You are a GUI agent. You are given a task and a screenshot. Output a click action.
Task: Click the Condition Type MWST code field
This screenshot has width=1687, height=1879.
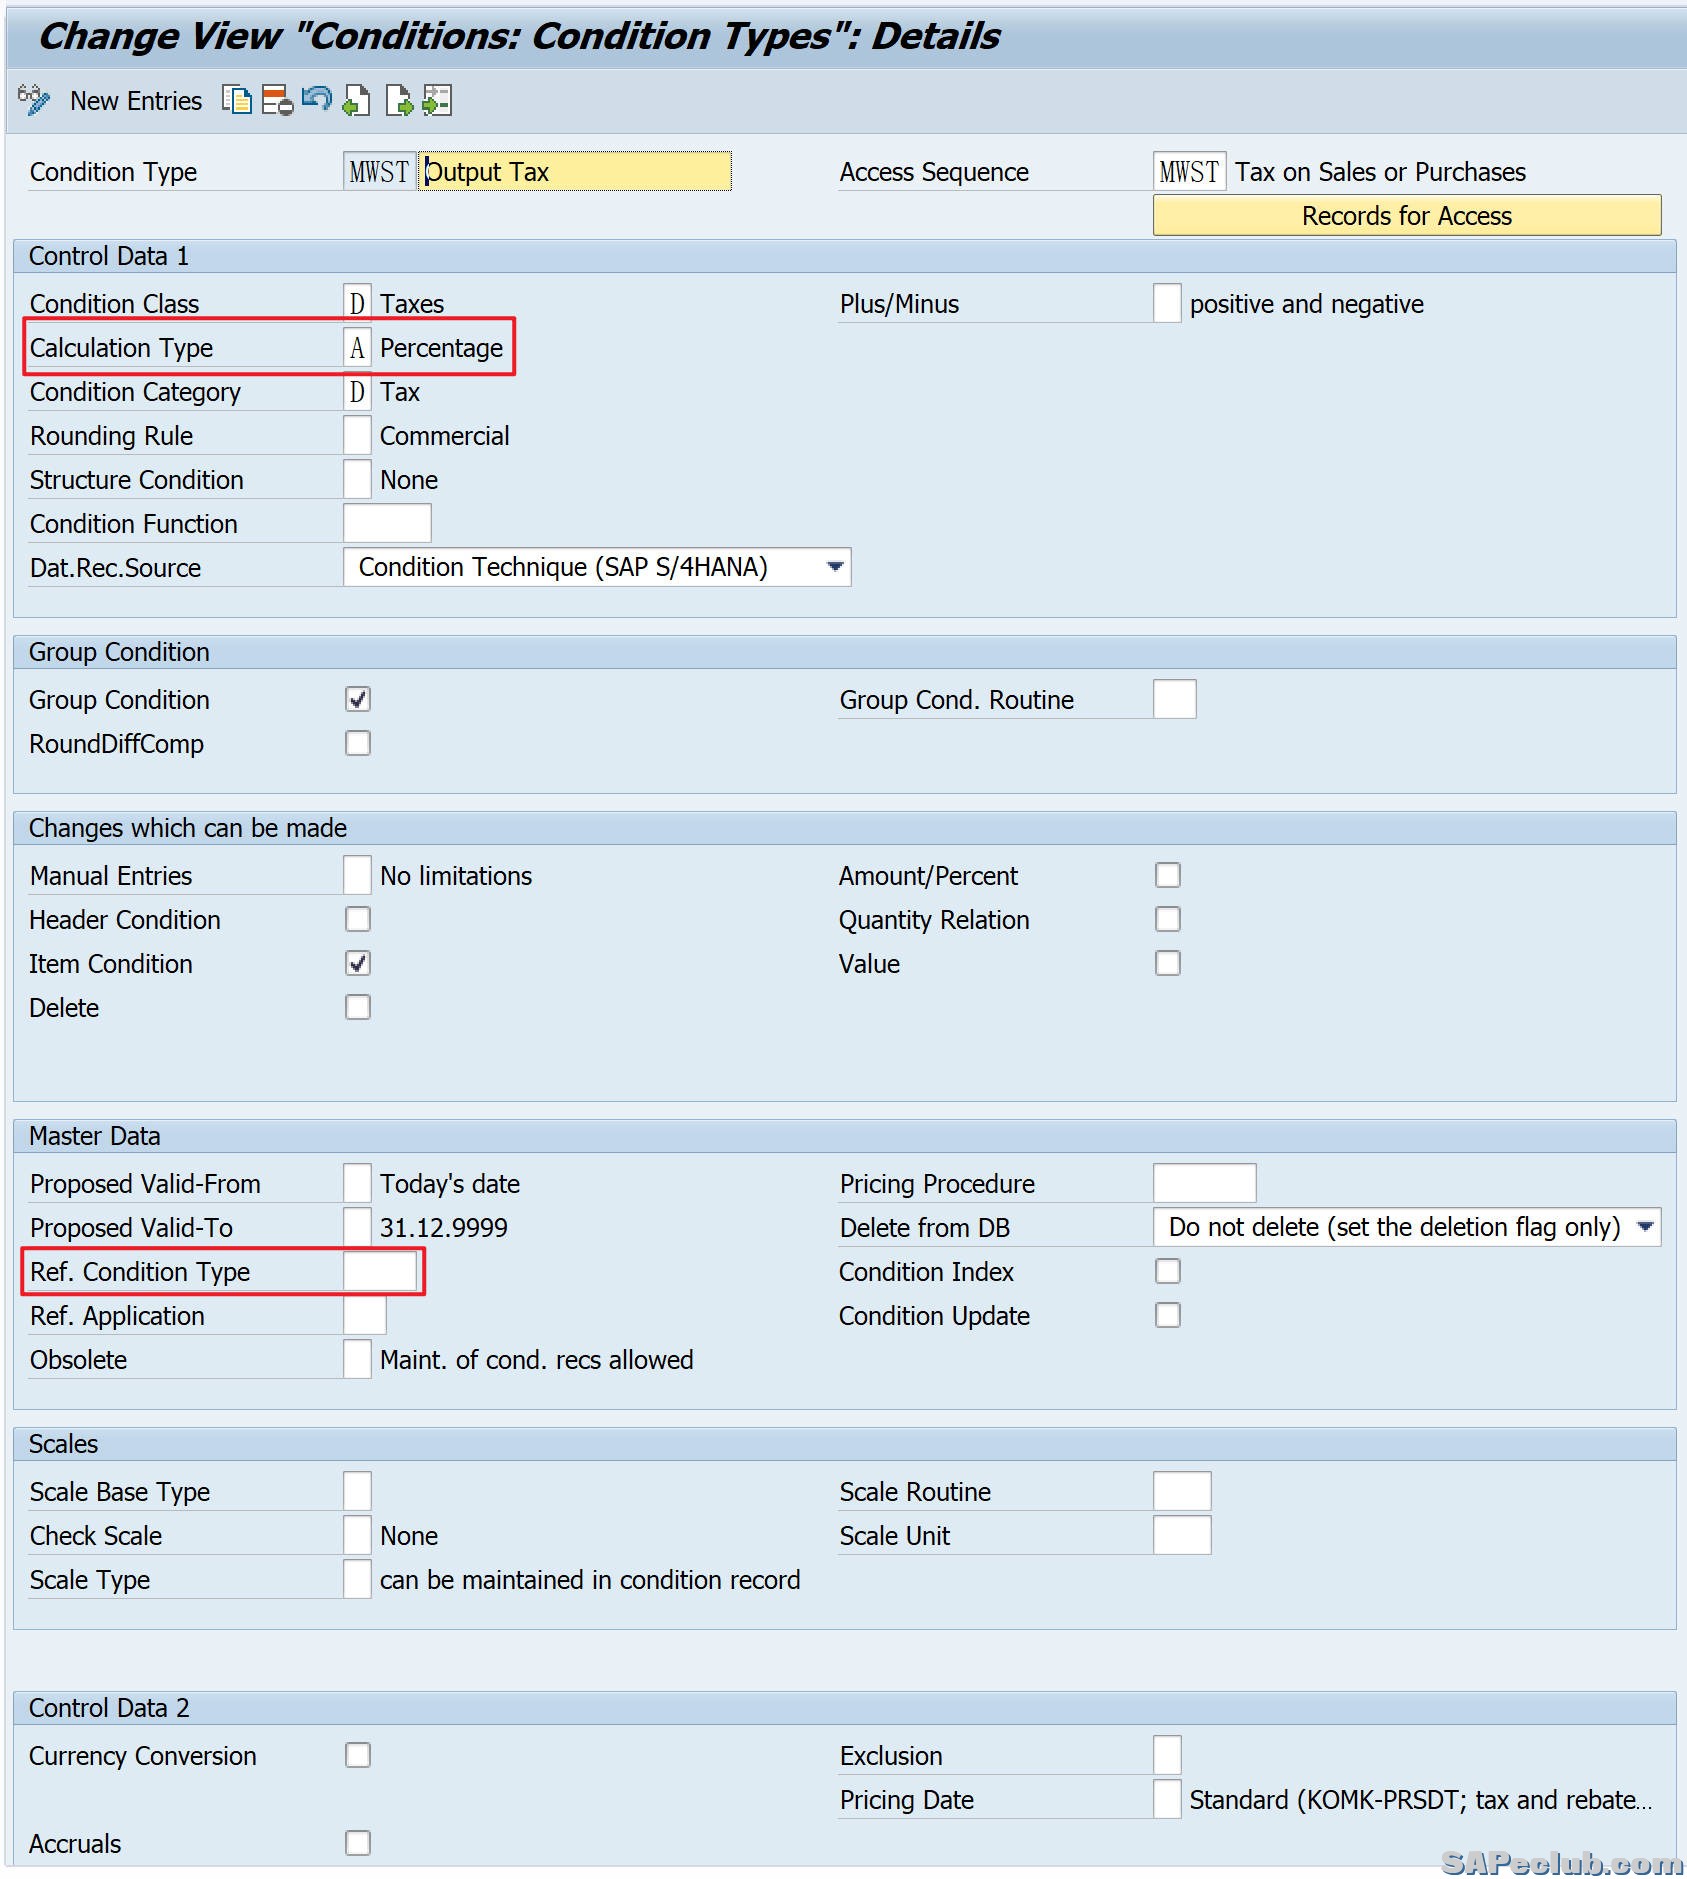[x=379, y=171]
